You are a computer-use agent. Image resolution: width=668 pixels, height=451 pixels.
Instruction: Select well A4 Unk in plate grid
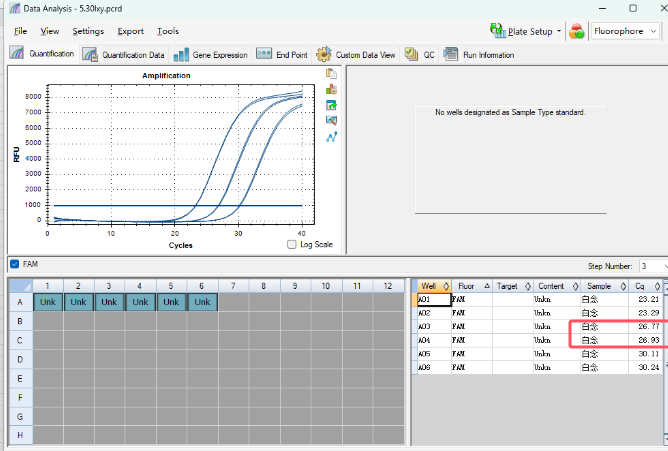(140, 302)
